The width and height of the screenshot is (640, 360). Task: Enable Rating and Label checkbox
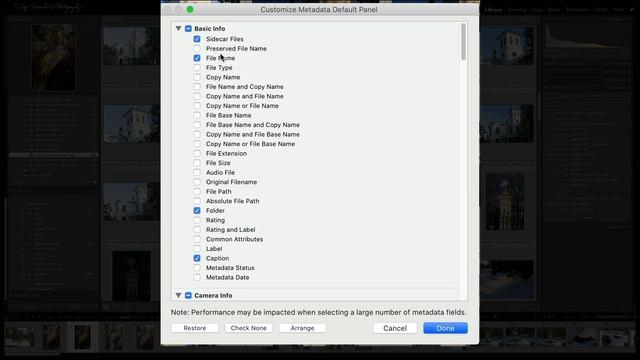[197, 229]
